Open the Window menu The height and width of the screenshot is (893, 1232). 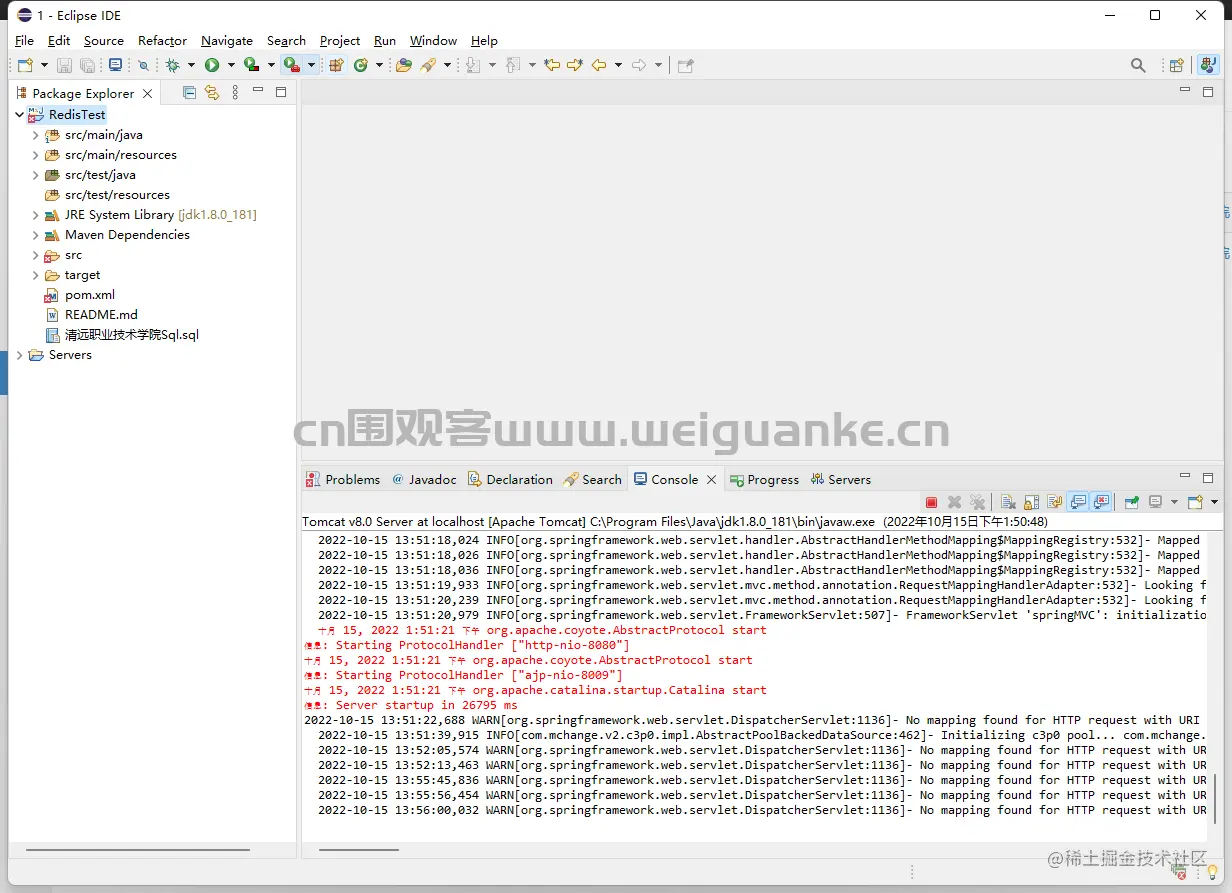pos(433,41)
